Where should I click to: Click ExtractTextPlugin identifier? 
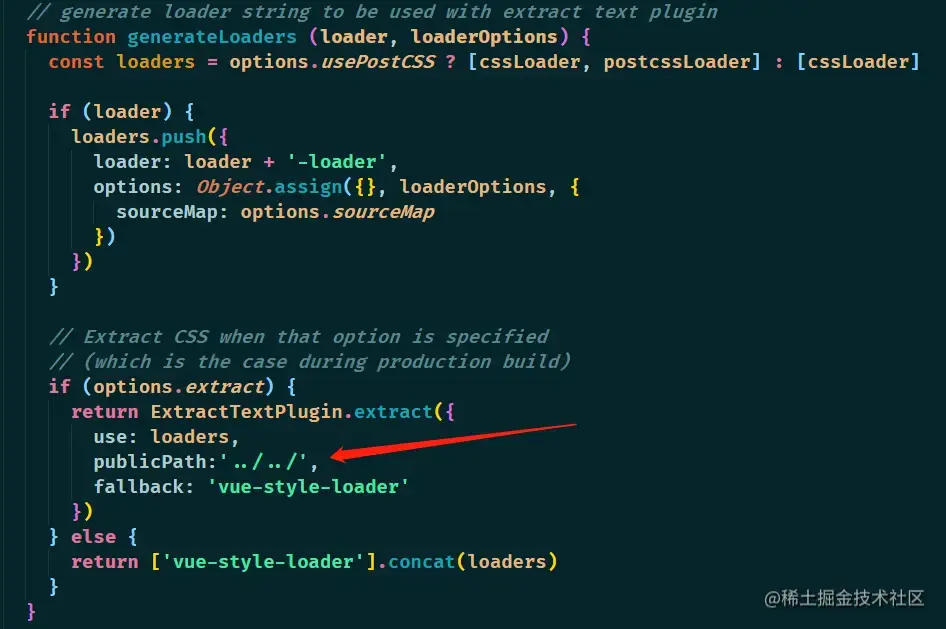point(247,412)
